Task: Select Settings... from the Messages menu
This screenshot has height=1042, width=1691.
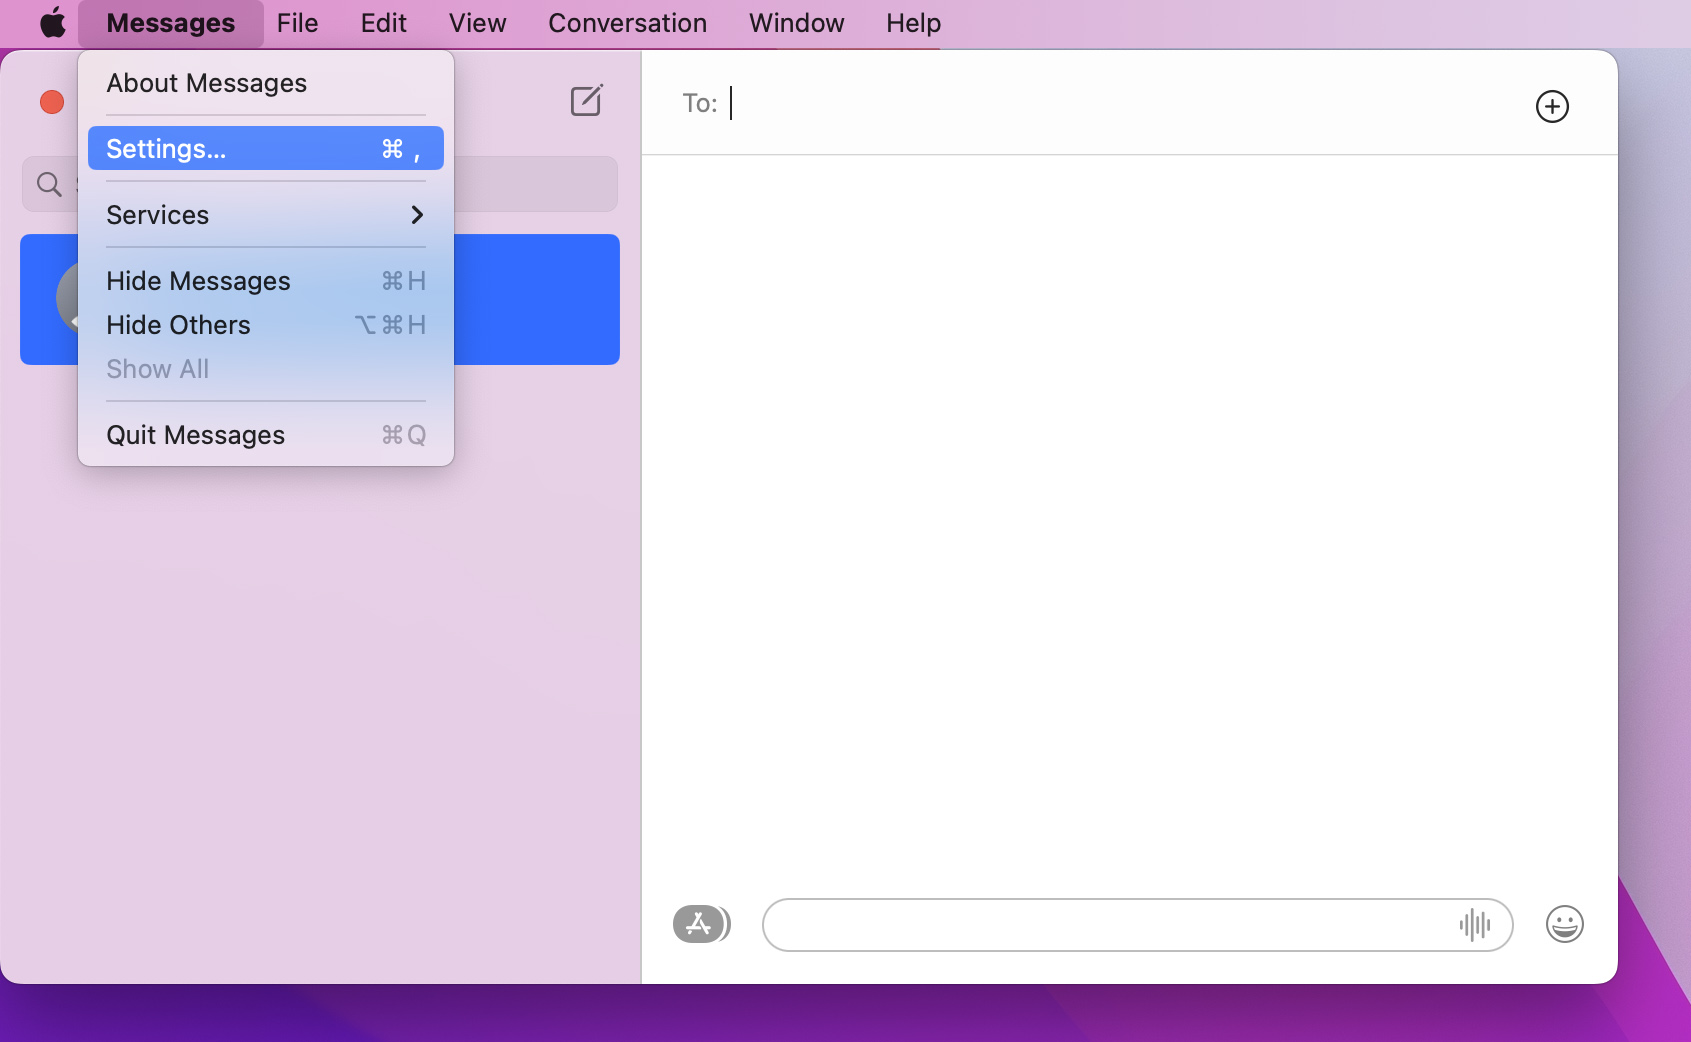Action: [266, 149]
